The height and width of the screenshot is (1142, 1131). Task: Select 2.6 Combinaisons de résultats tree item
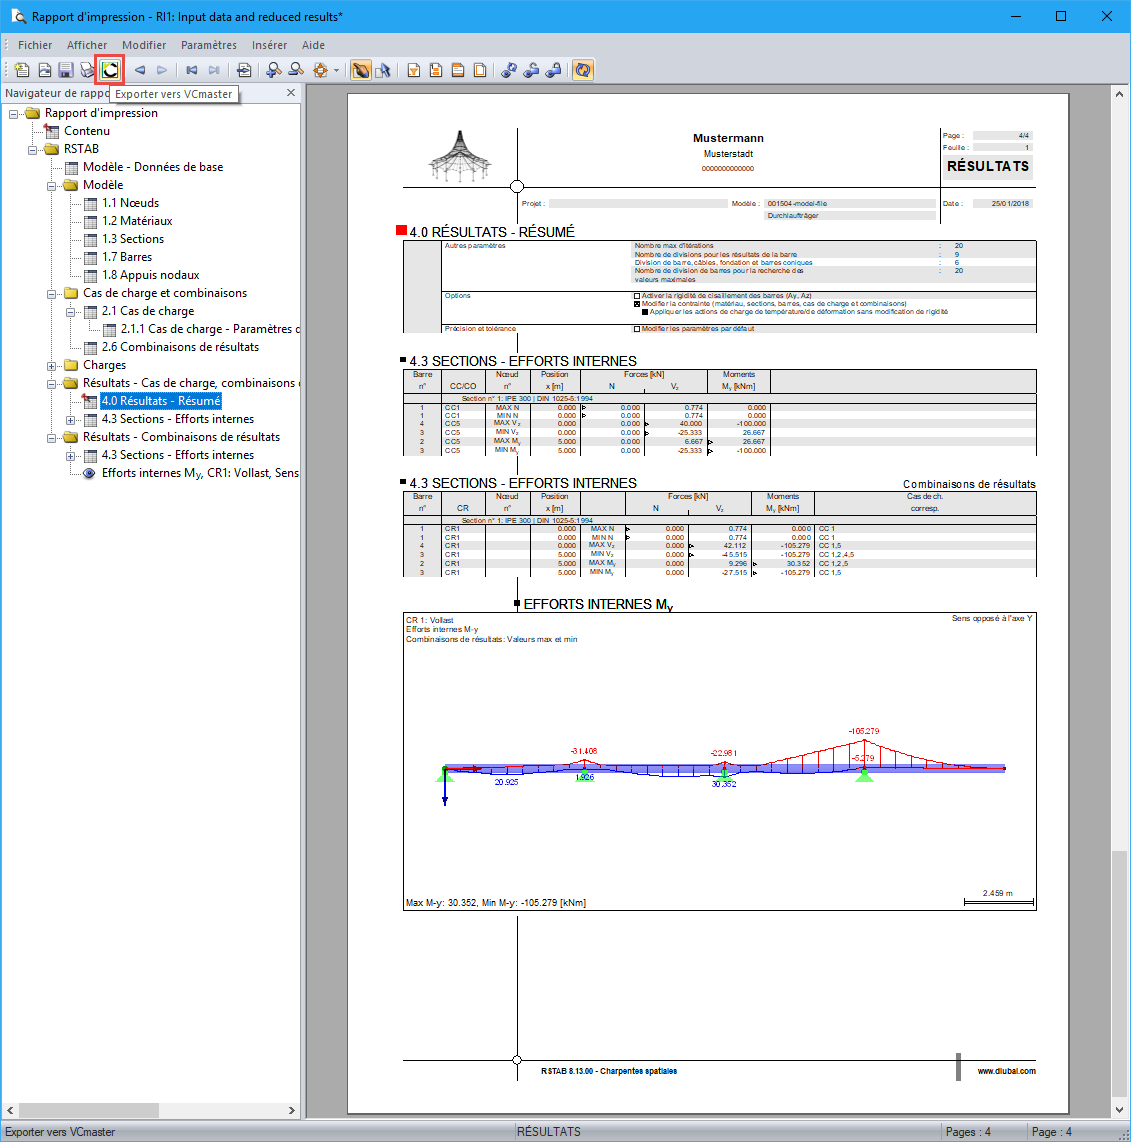(180, 347)
